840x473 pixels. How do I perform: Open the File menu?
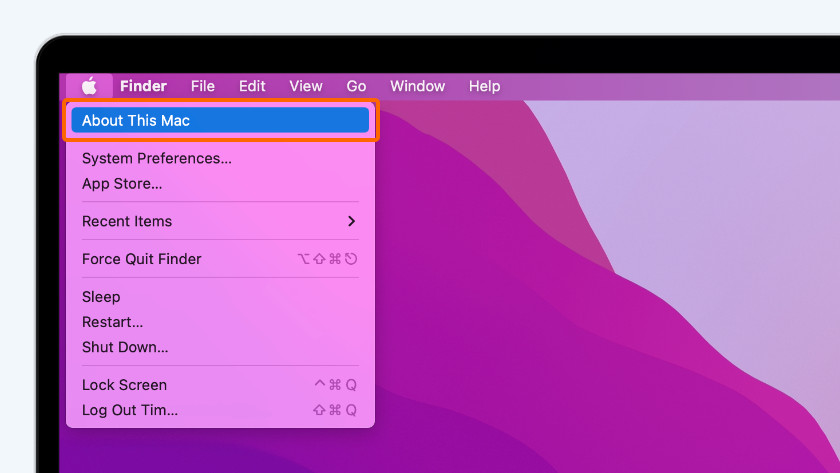(x=202, y=86)
